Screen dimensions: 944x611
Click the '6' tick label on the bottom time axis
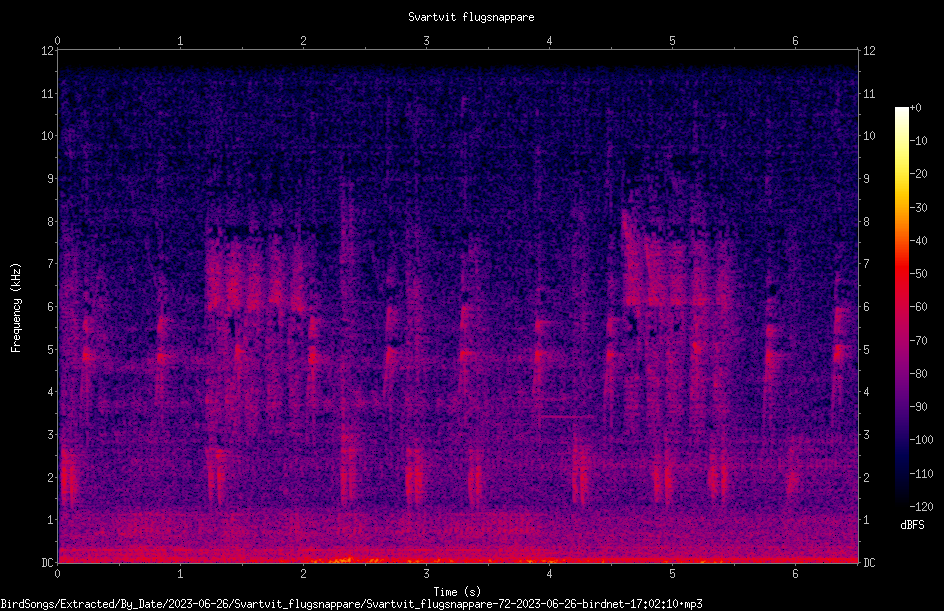click(x=795, y=574)
